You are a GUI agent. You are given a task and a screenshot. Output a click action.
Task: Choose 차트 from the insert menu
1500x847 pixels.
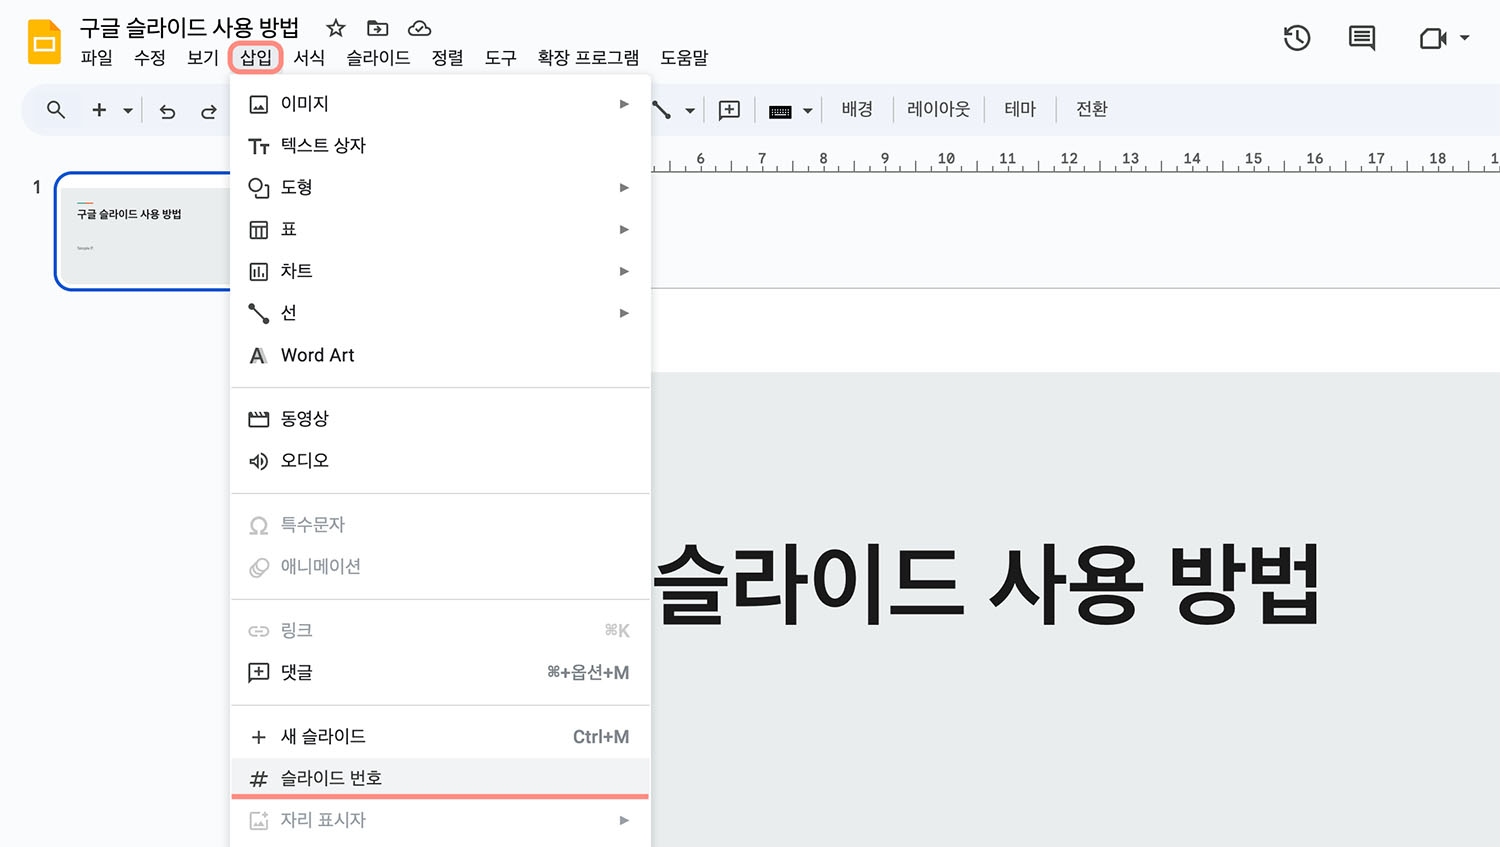click(x=440, y=272)
